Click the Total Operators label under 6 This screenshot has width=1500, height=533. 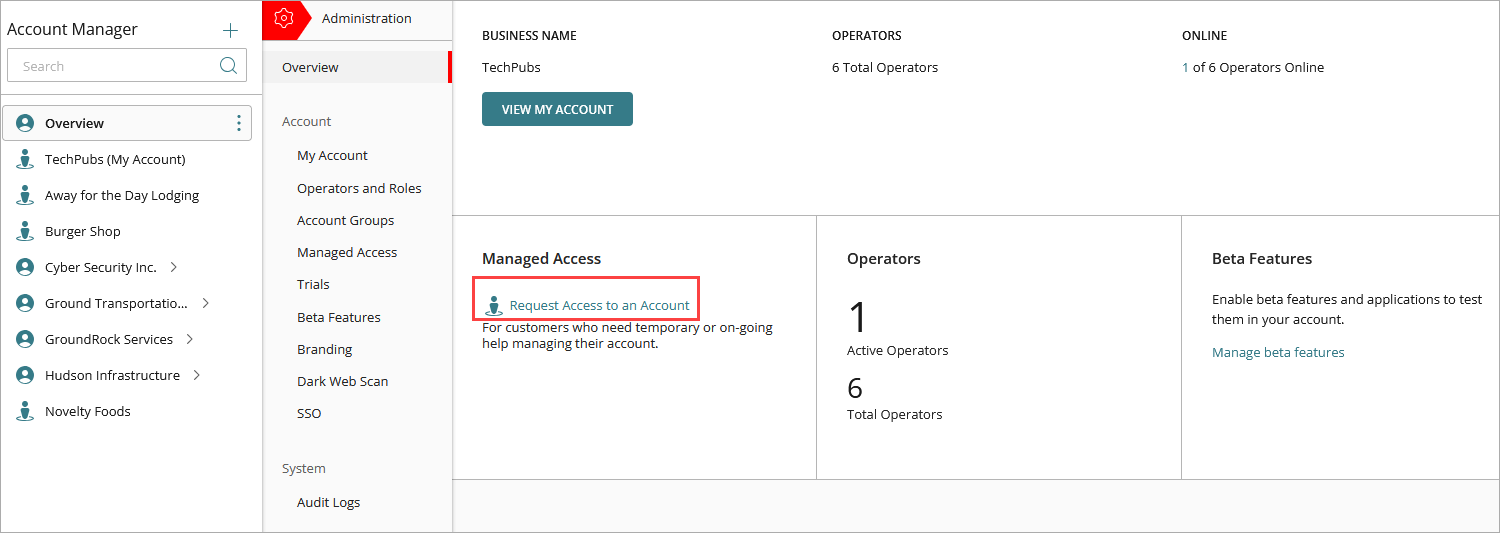895,414
